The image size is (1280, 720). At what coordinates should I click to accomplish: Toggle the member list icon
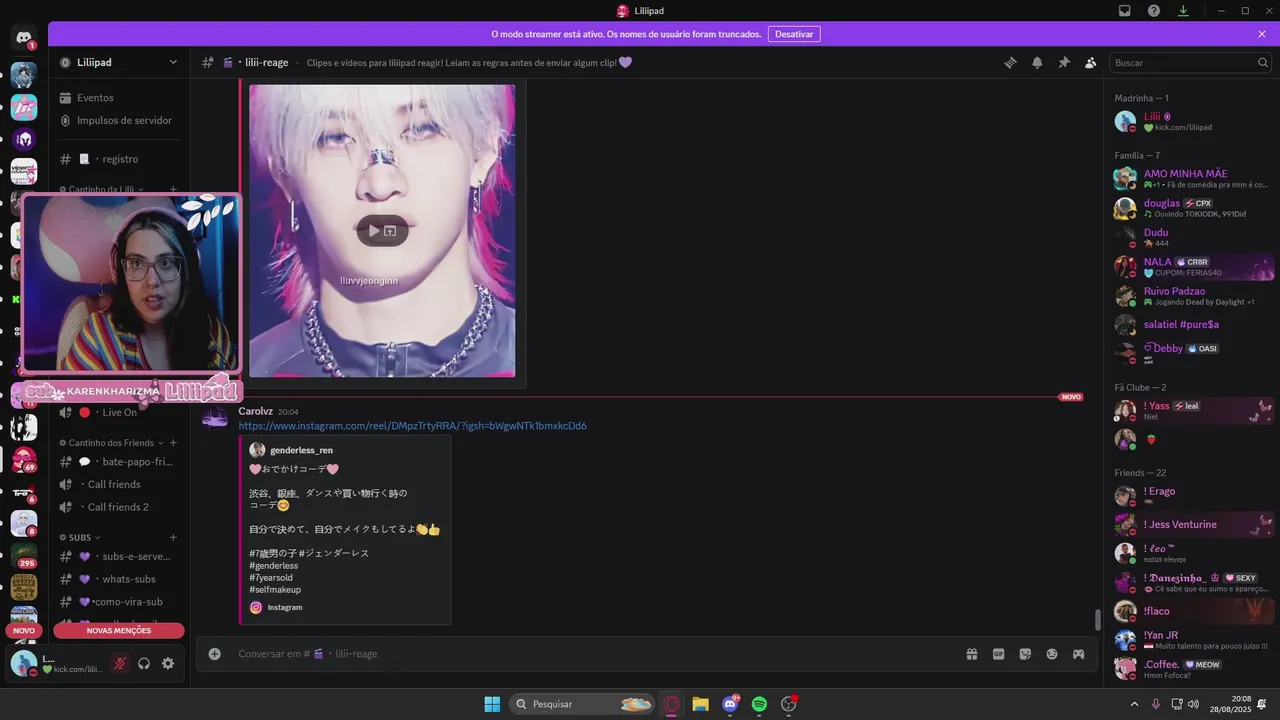[1090, 62]
